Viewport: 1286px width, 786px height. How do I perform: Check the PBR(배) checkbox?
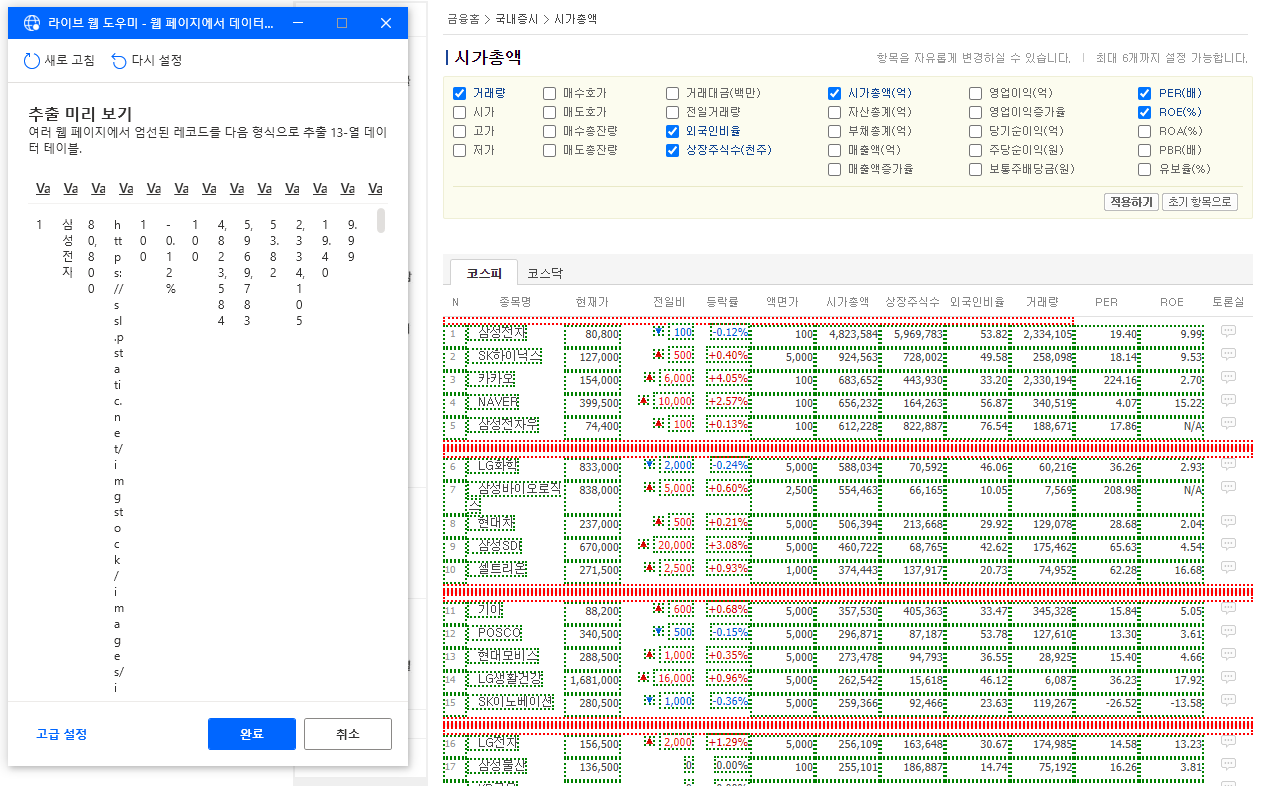[x=1145, y=150]
